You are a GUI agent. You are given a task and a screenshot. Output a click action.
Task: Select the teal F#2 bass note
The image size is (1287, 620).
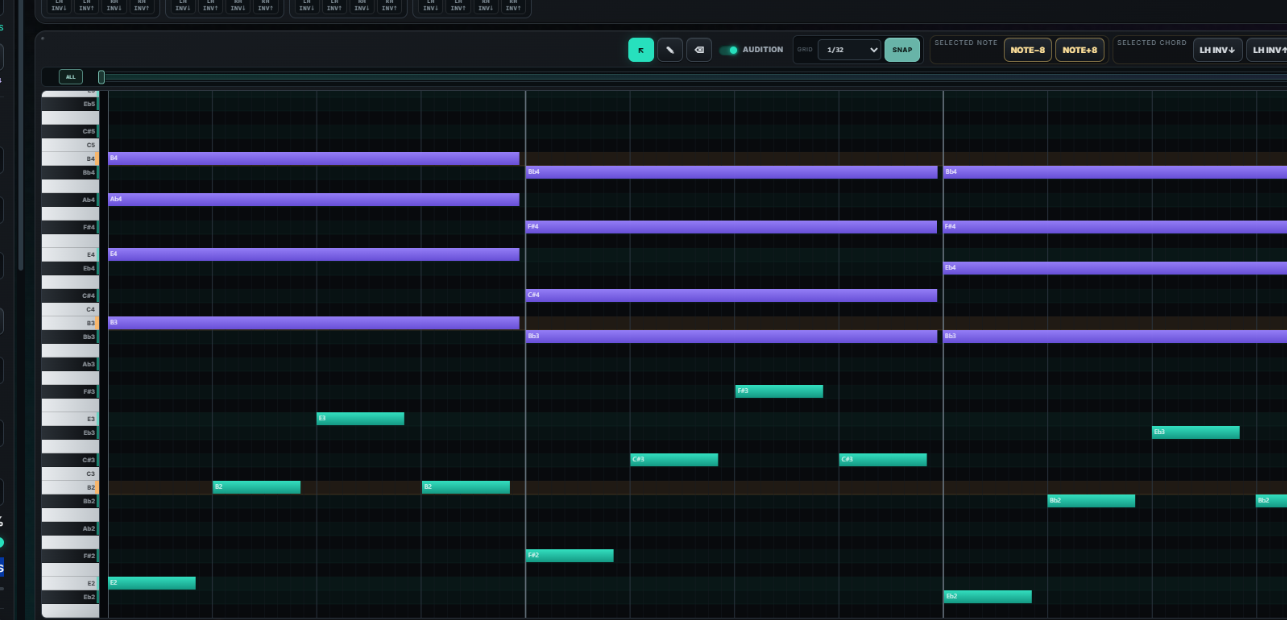pyautogui.click(x=570, y=555)
